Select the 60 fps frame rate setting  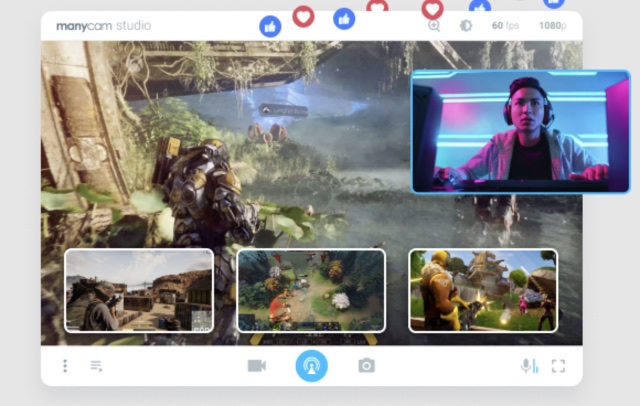click(x=505, y=26)
